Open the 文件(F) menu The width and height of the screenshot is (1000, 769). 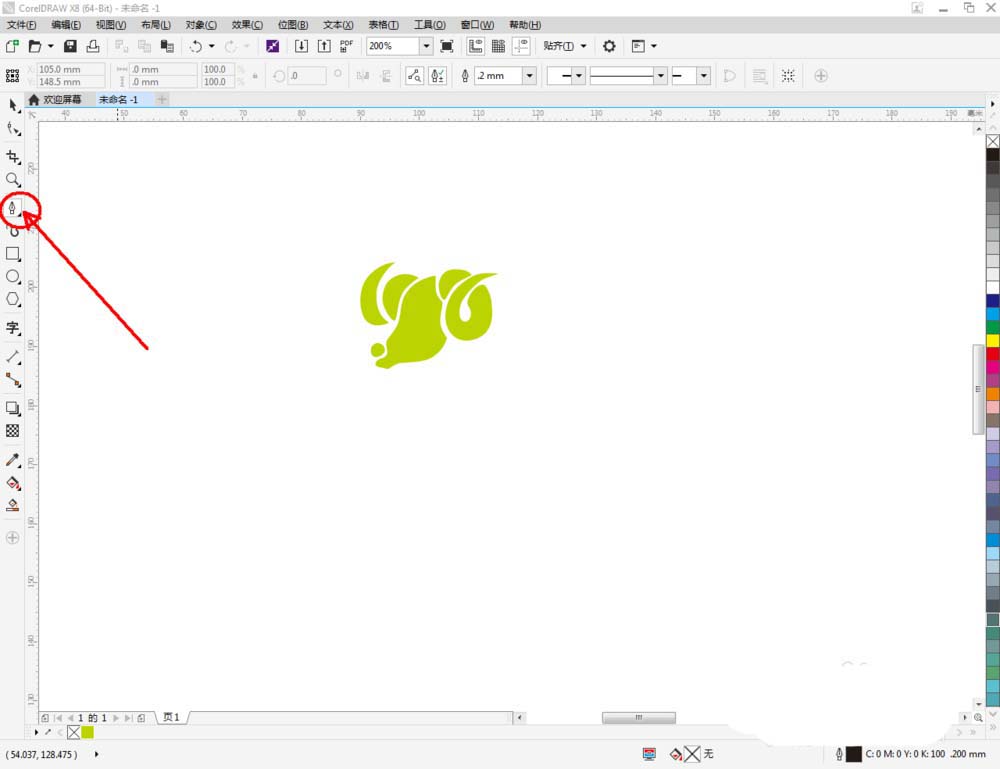click(x=22, y=25)
